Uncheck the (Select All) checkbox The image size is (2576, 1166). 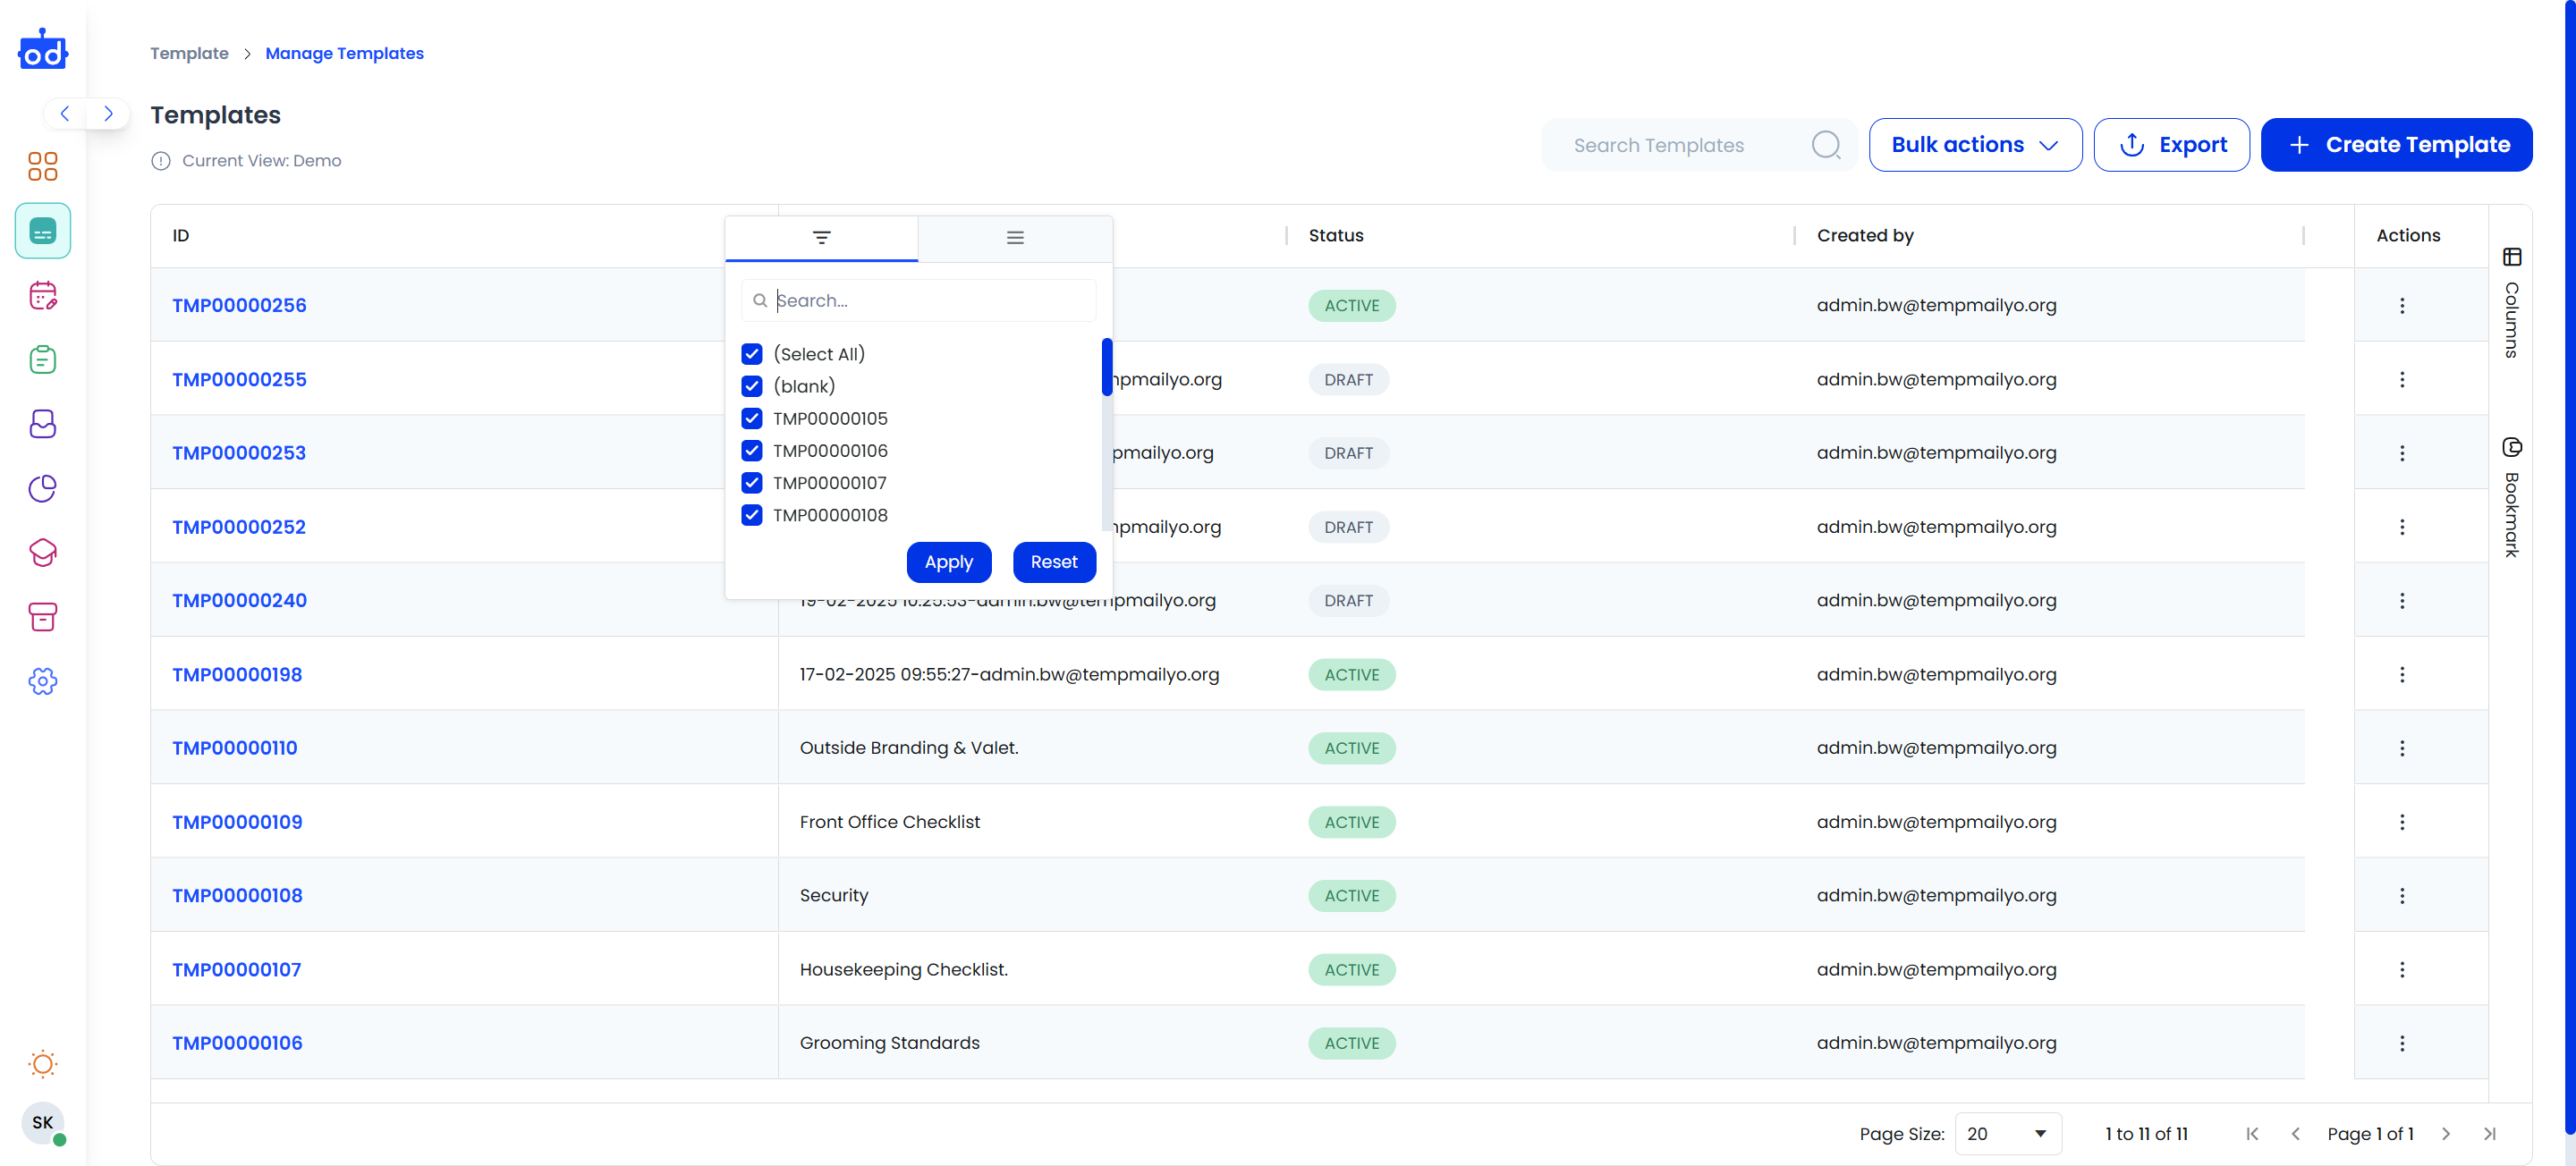pos(752,354)
